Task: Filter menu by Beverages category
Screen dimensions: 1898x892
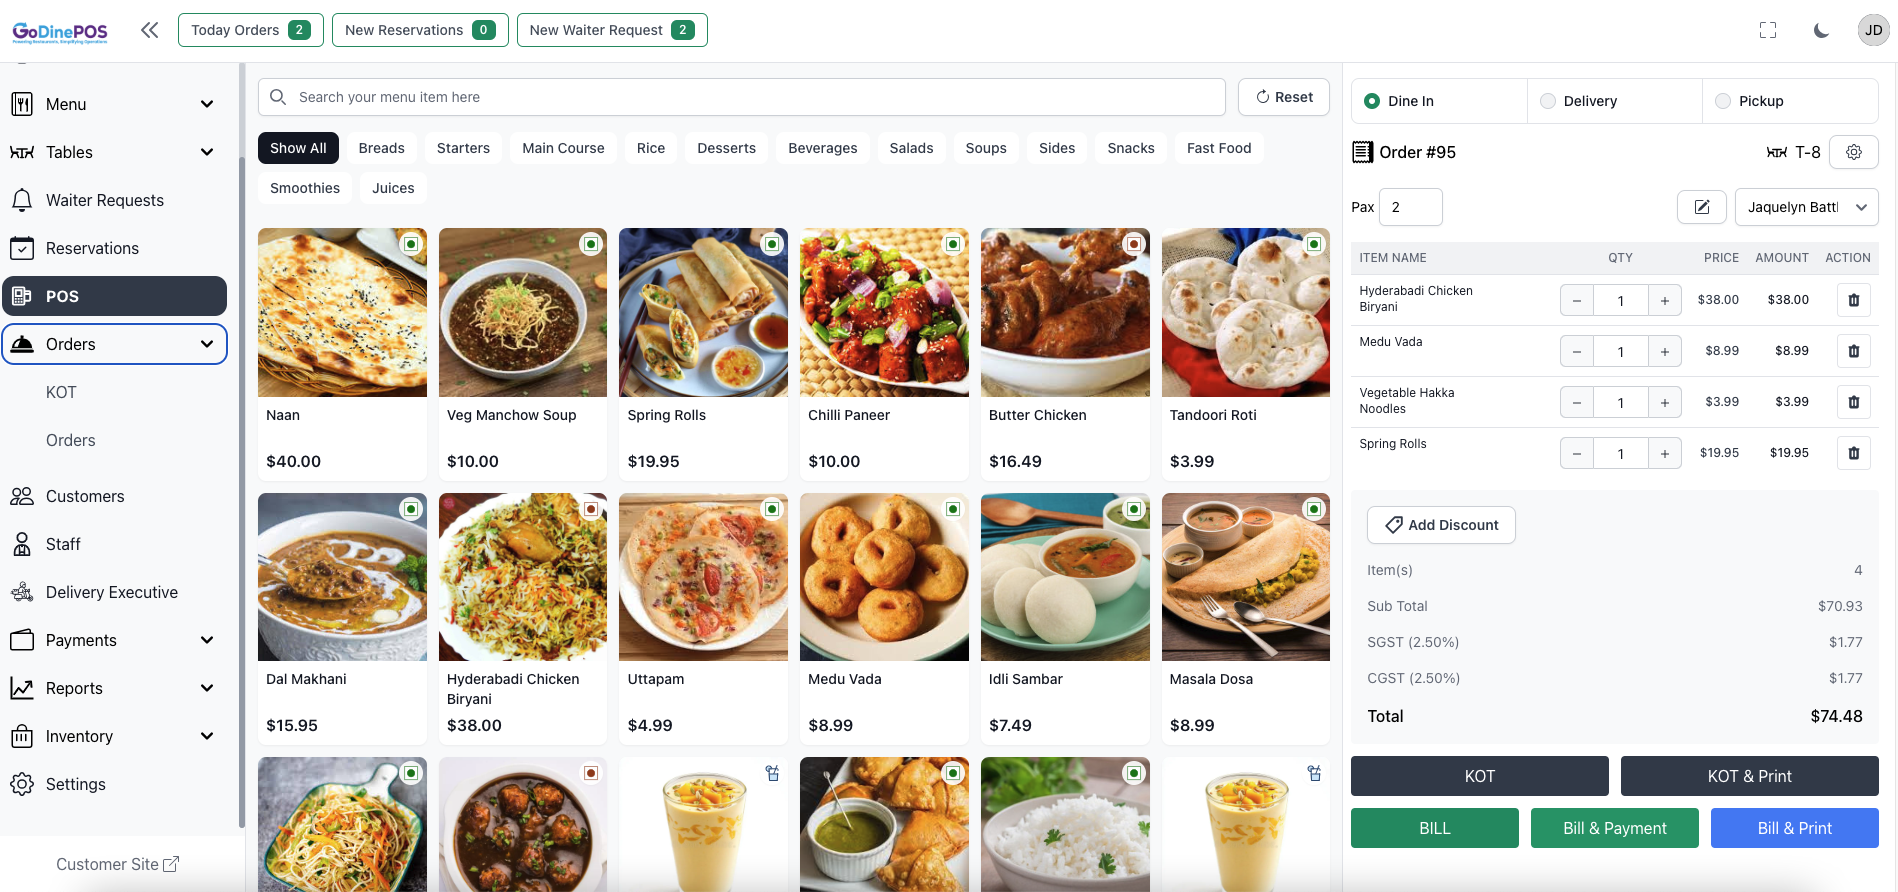Action: click(822, 148)
